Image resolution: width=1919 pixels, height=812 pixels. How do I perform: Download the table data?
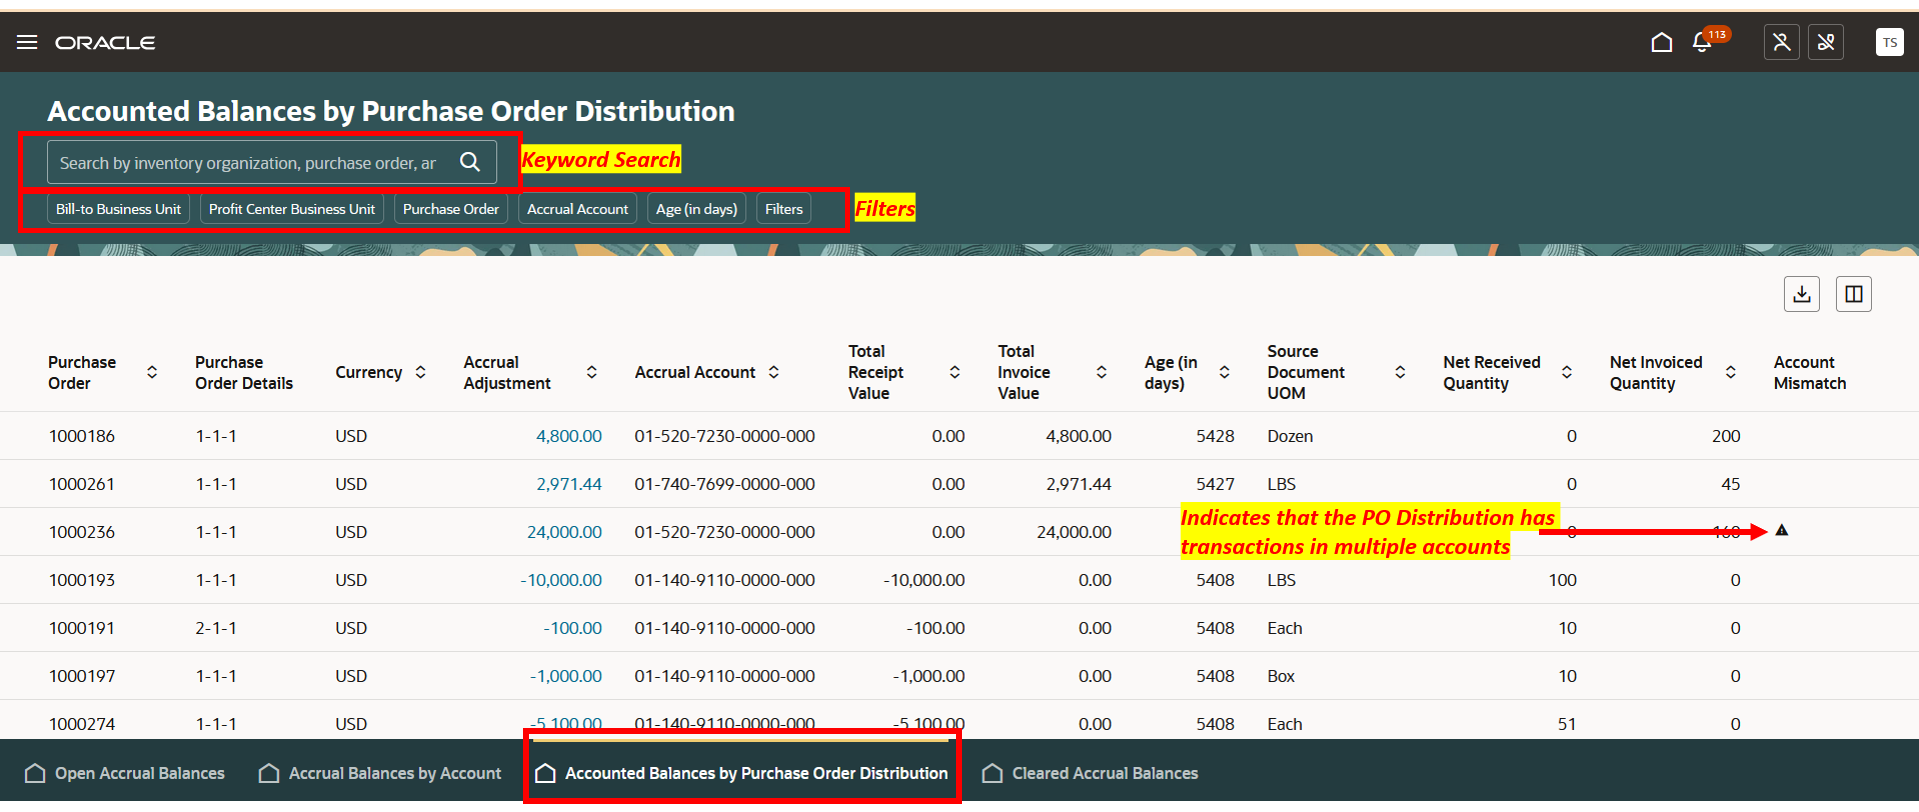[x=1802, y=294]
